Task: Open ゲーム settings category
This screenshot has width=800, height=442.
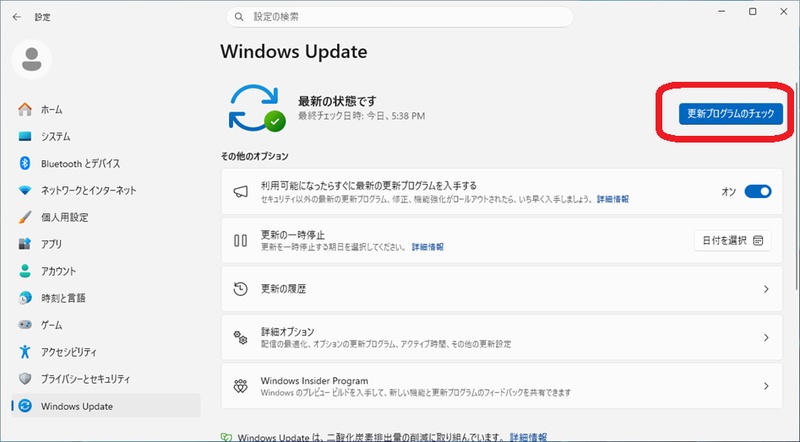Action: coord(106,325)
